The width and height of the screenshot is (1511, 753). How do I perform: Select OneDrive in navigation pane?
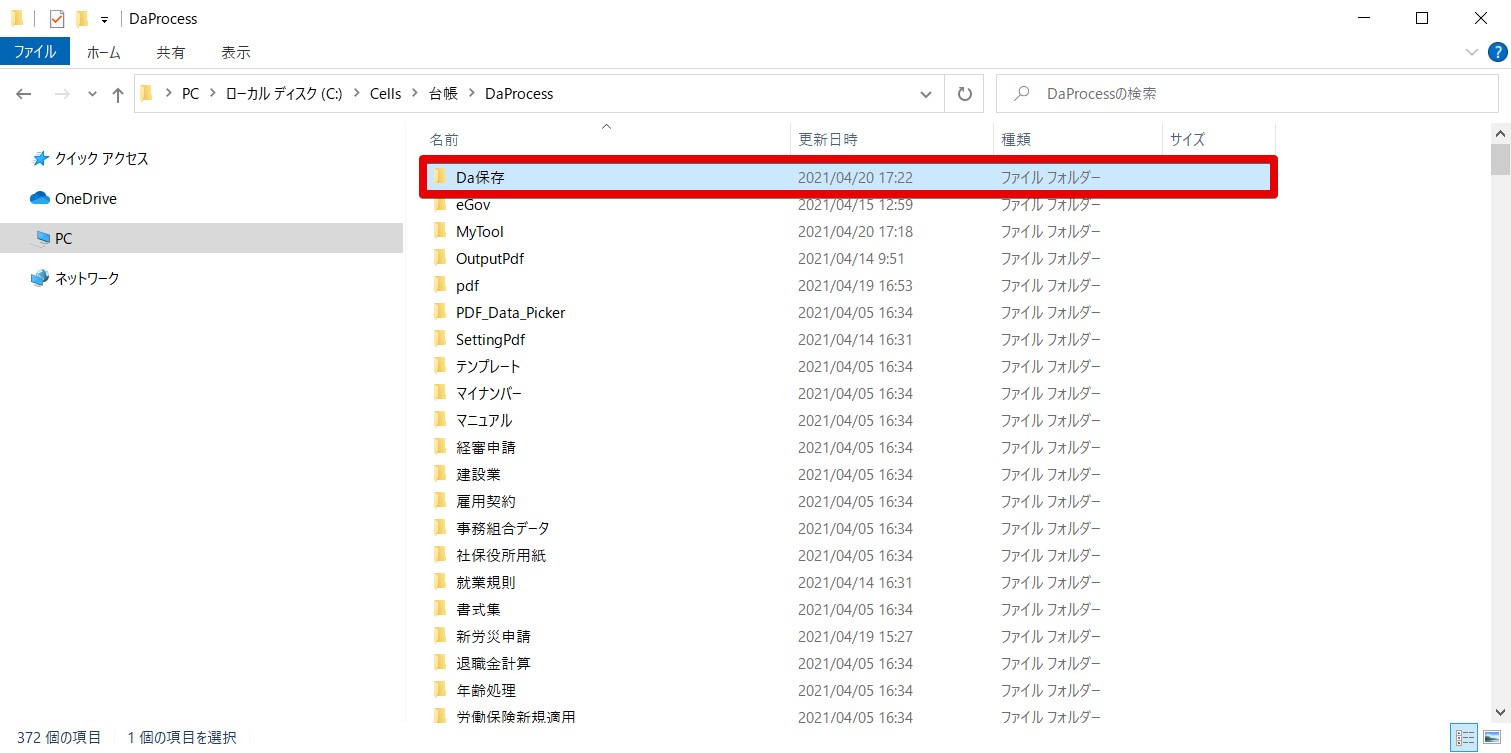click(85, 199)
